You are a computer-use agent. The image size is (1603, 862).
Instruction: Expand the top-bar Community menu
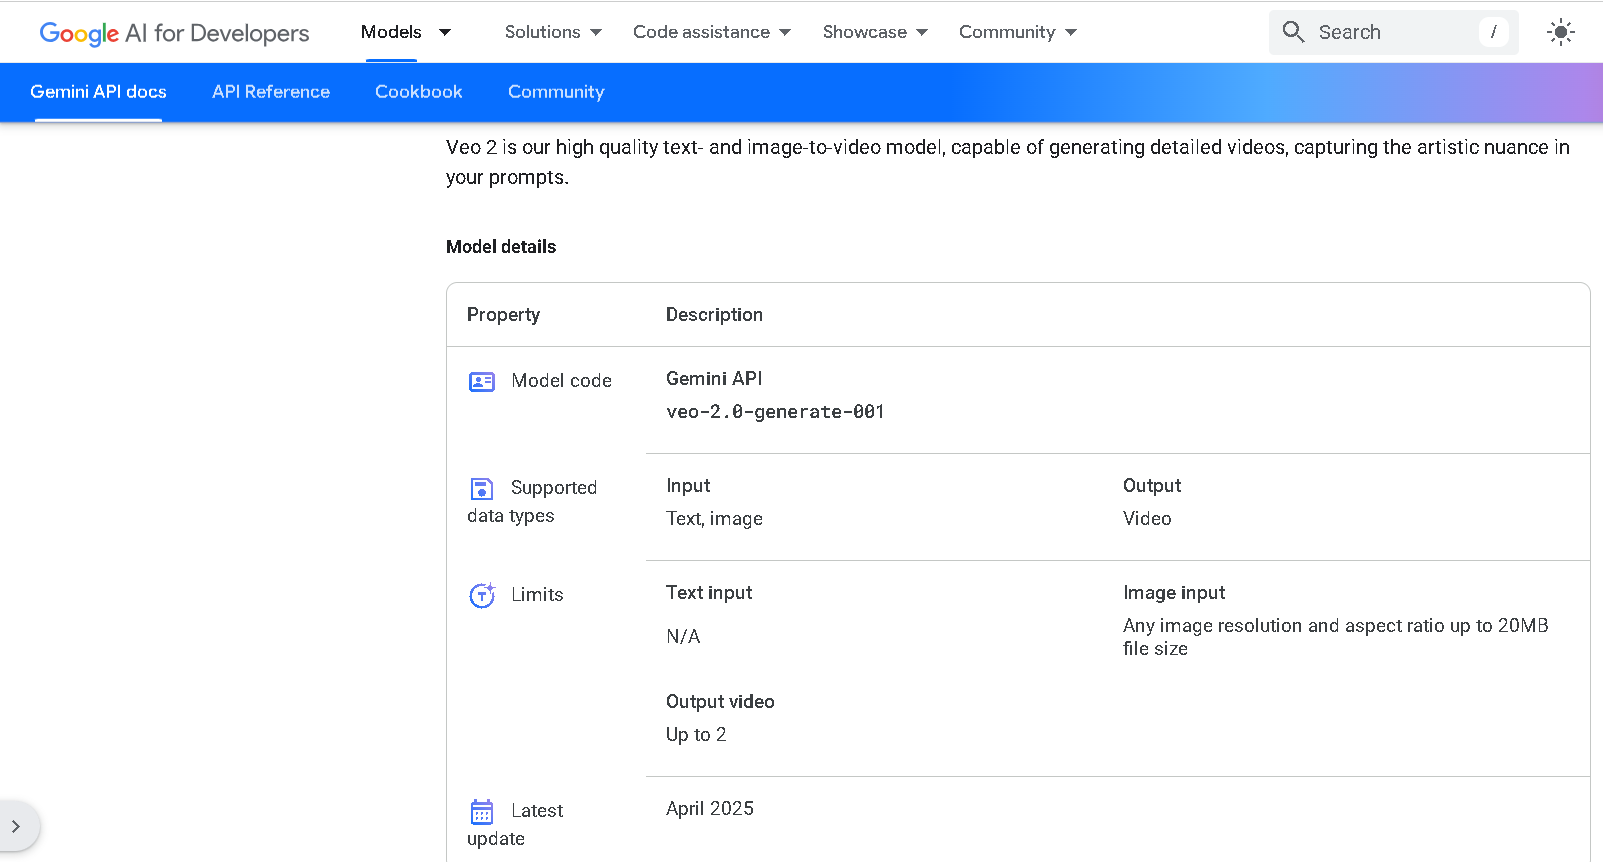(1018, 32)
